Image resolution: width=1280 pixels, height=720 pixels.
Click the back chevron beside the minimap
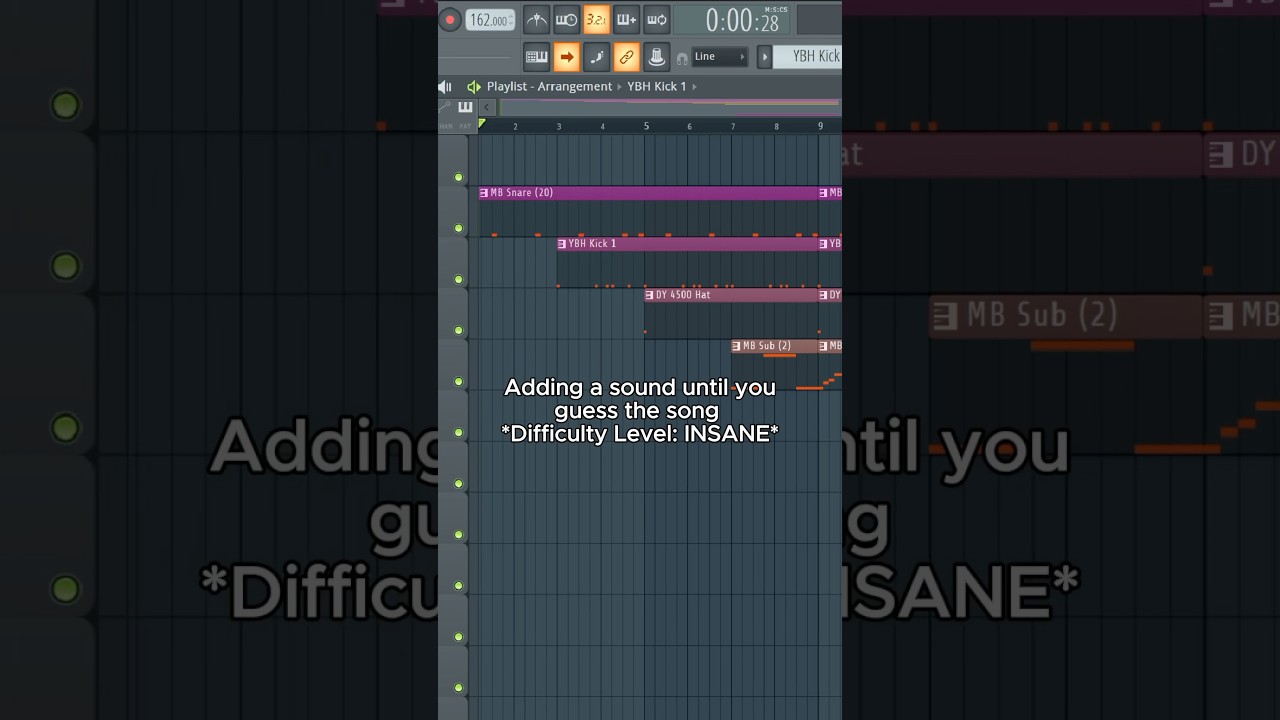[x=487, y=107]
